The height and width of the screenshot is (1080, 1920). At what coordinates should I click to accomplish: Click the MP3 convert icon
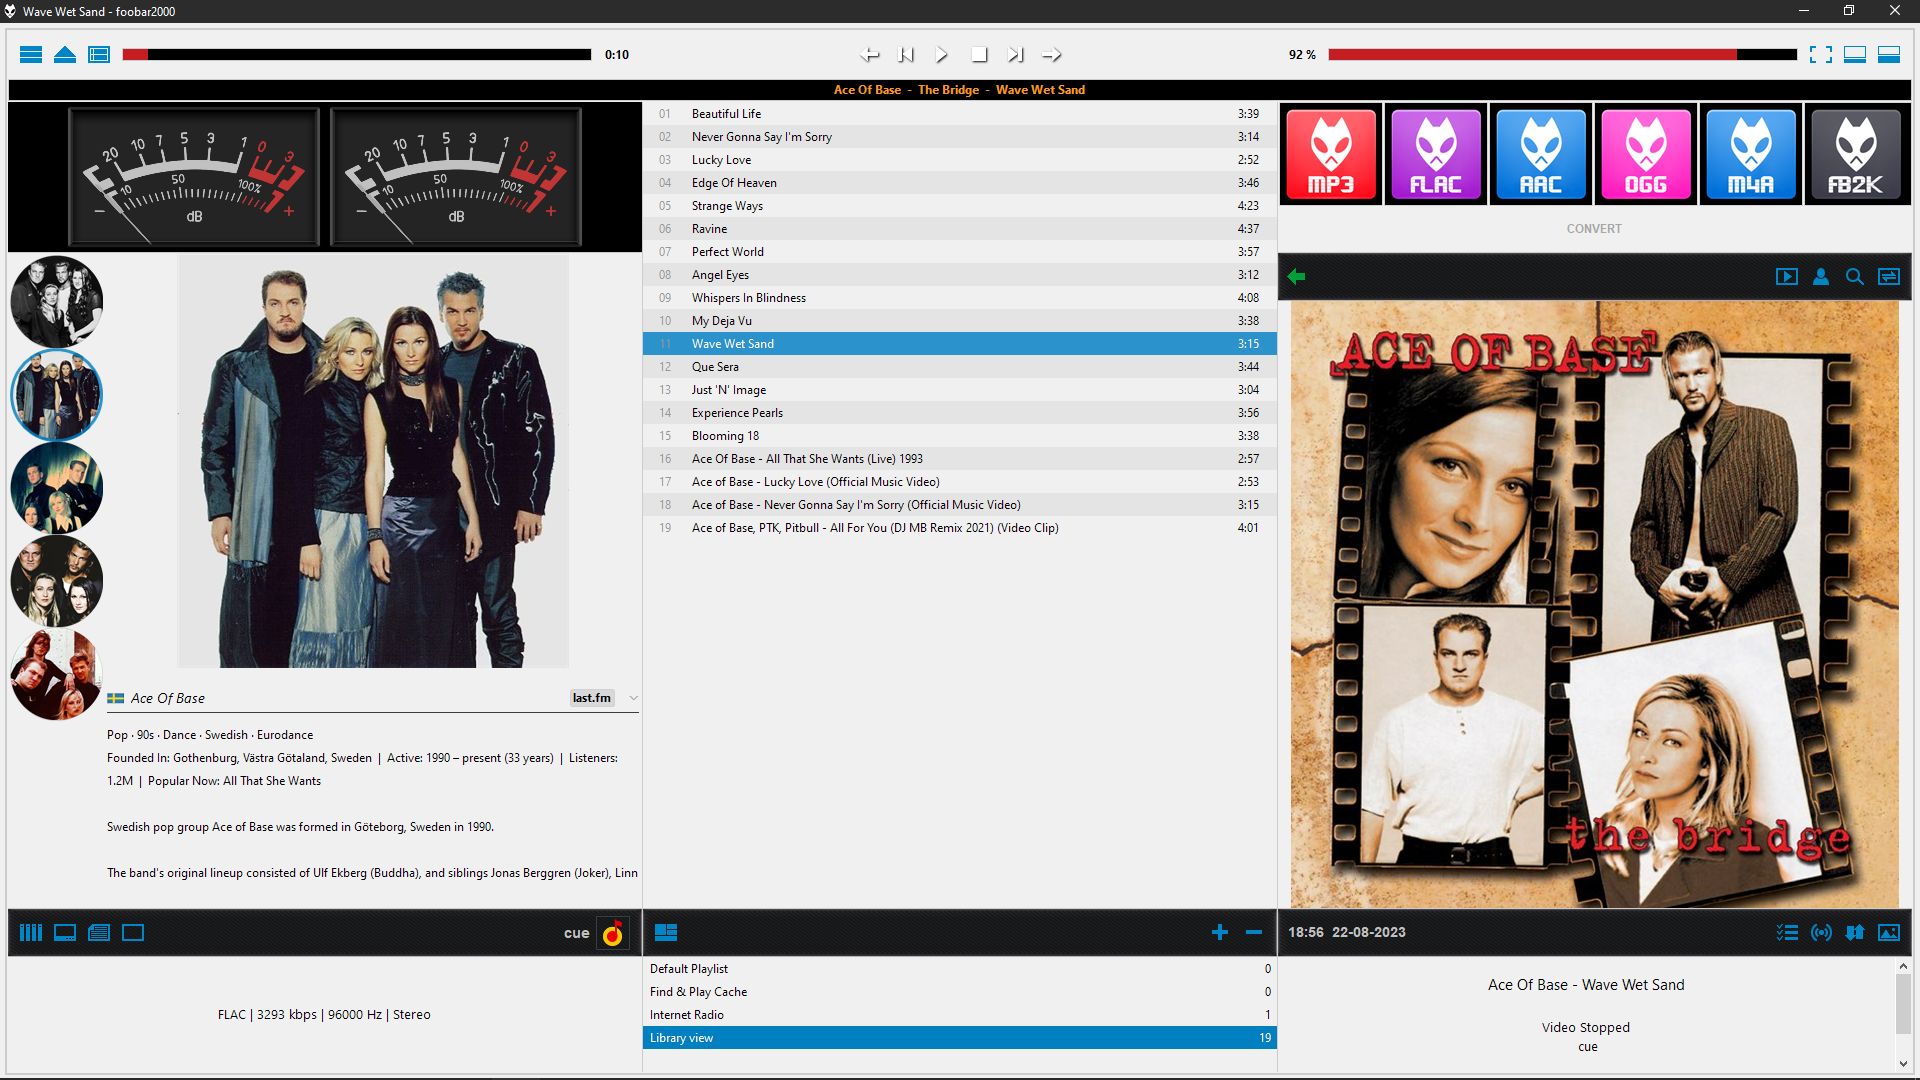point(1331,155)
